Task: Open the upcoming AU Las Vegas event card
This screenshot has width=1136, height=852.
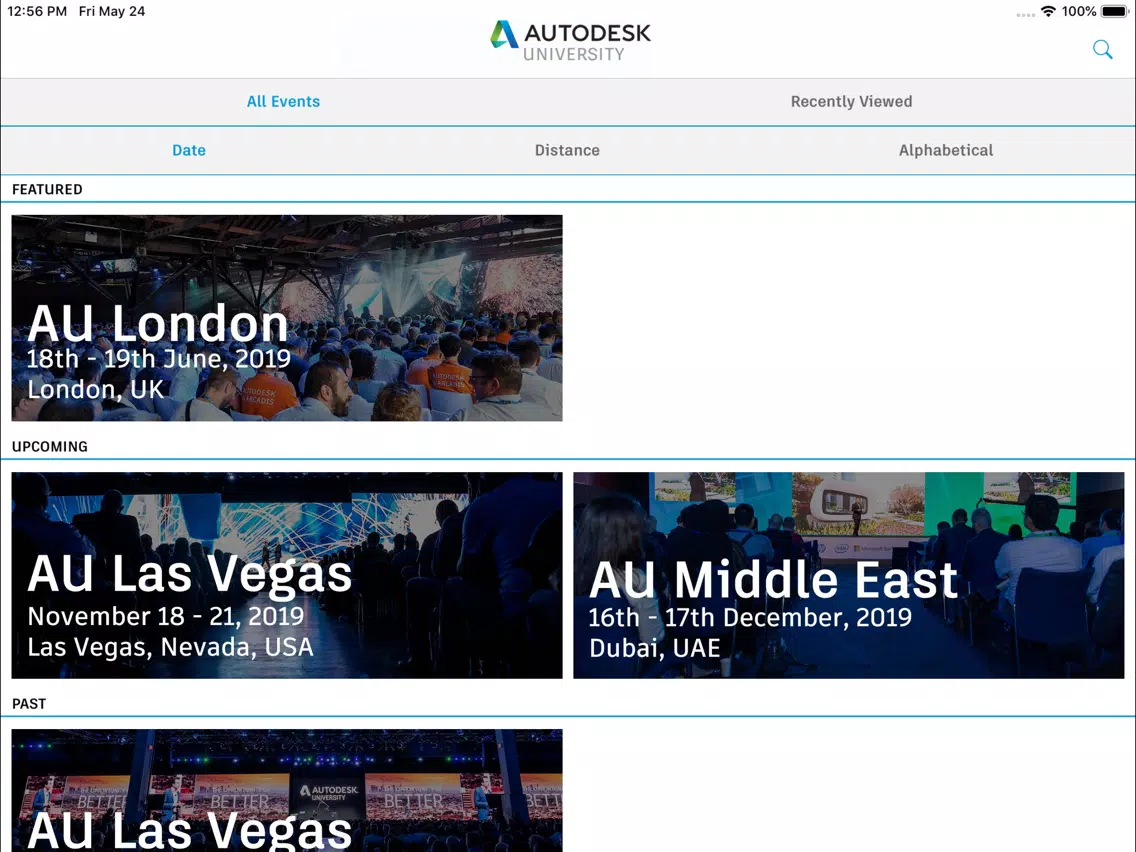Action: [x=287, y=575]
